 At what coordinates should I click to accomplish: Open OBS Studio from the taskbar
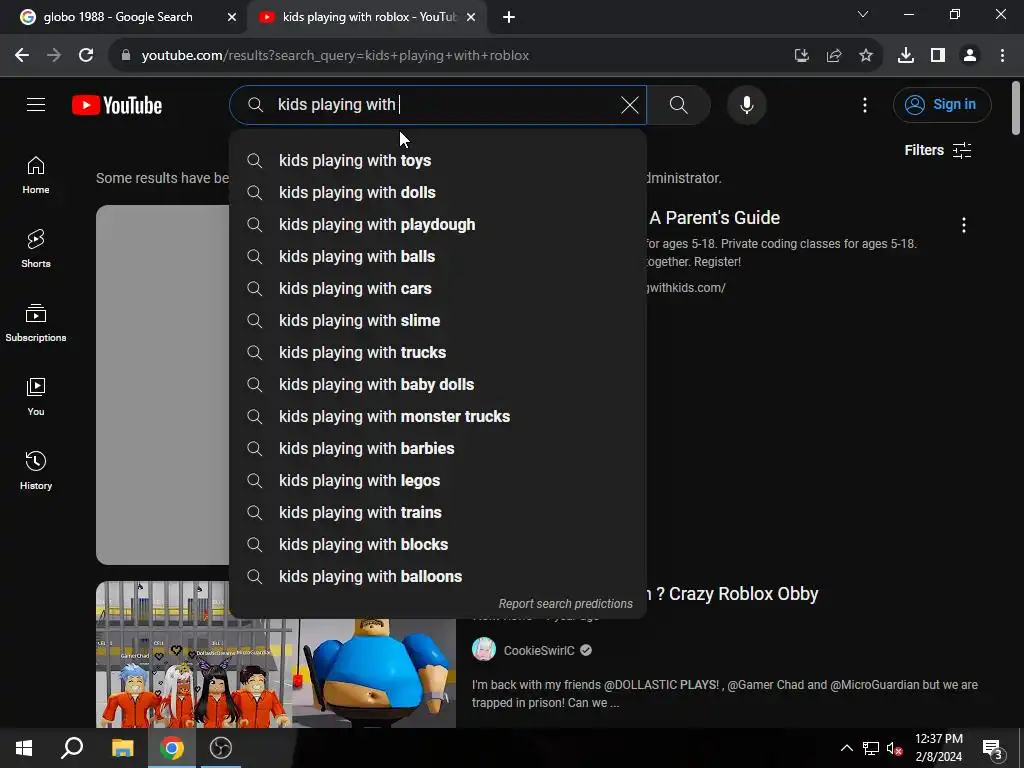tap(221, 748)
